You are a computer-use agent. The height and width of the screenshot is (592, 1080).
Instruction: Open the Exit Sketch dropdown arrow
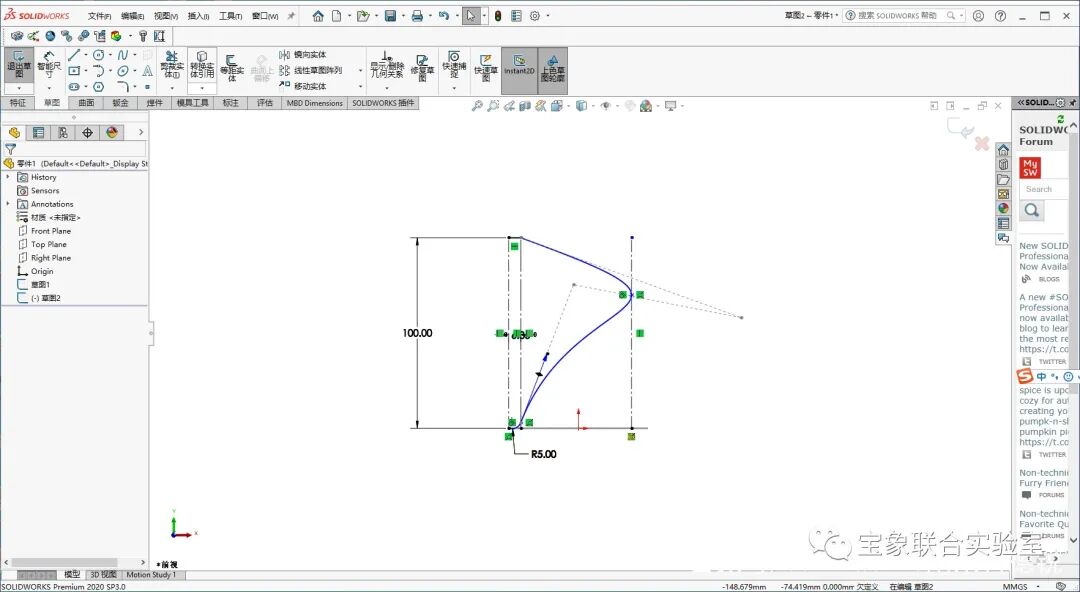pos(19,88)
